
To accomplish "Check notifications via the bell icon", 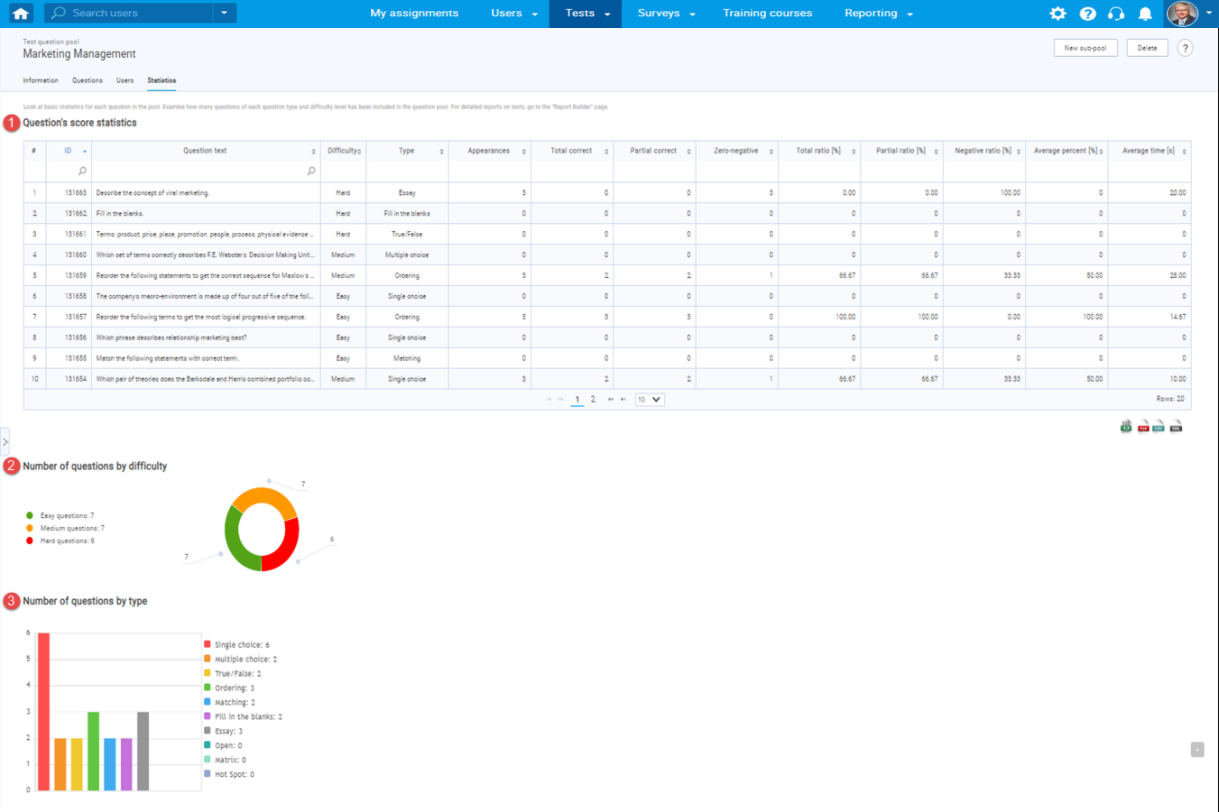I will [x=1143, y=13].
